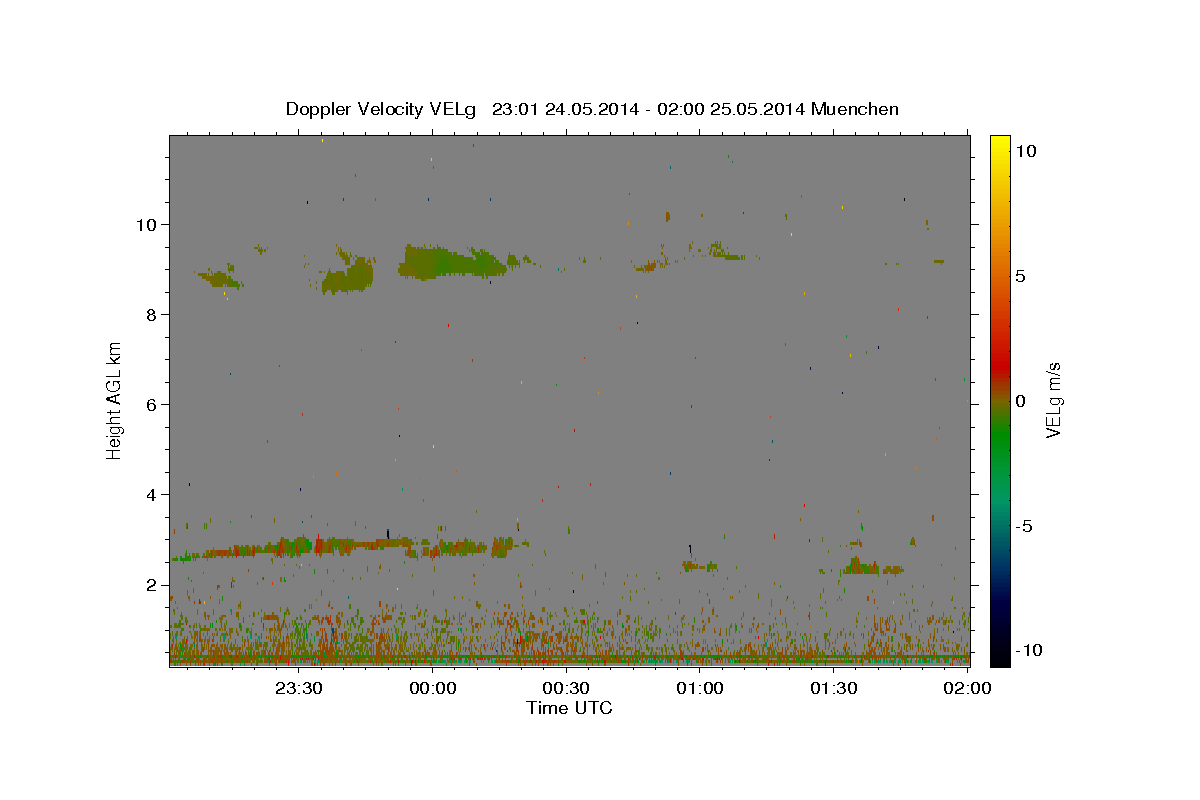
Task: Select the 'Muenchen' location text in title
Action: tap(855, 109)
